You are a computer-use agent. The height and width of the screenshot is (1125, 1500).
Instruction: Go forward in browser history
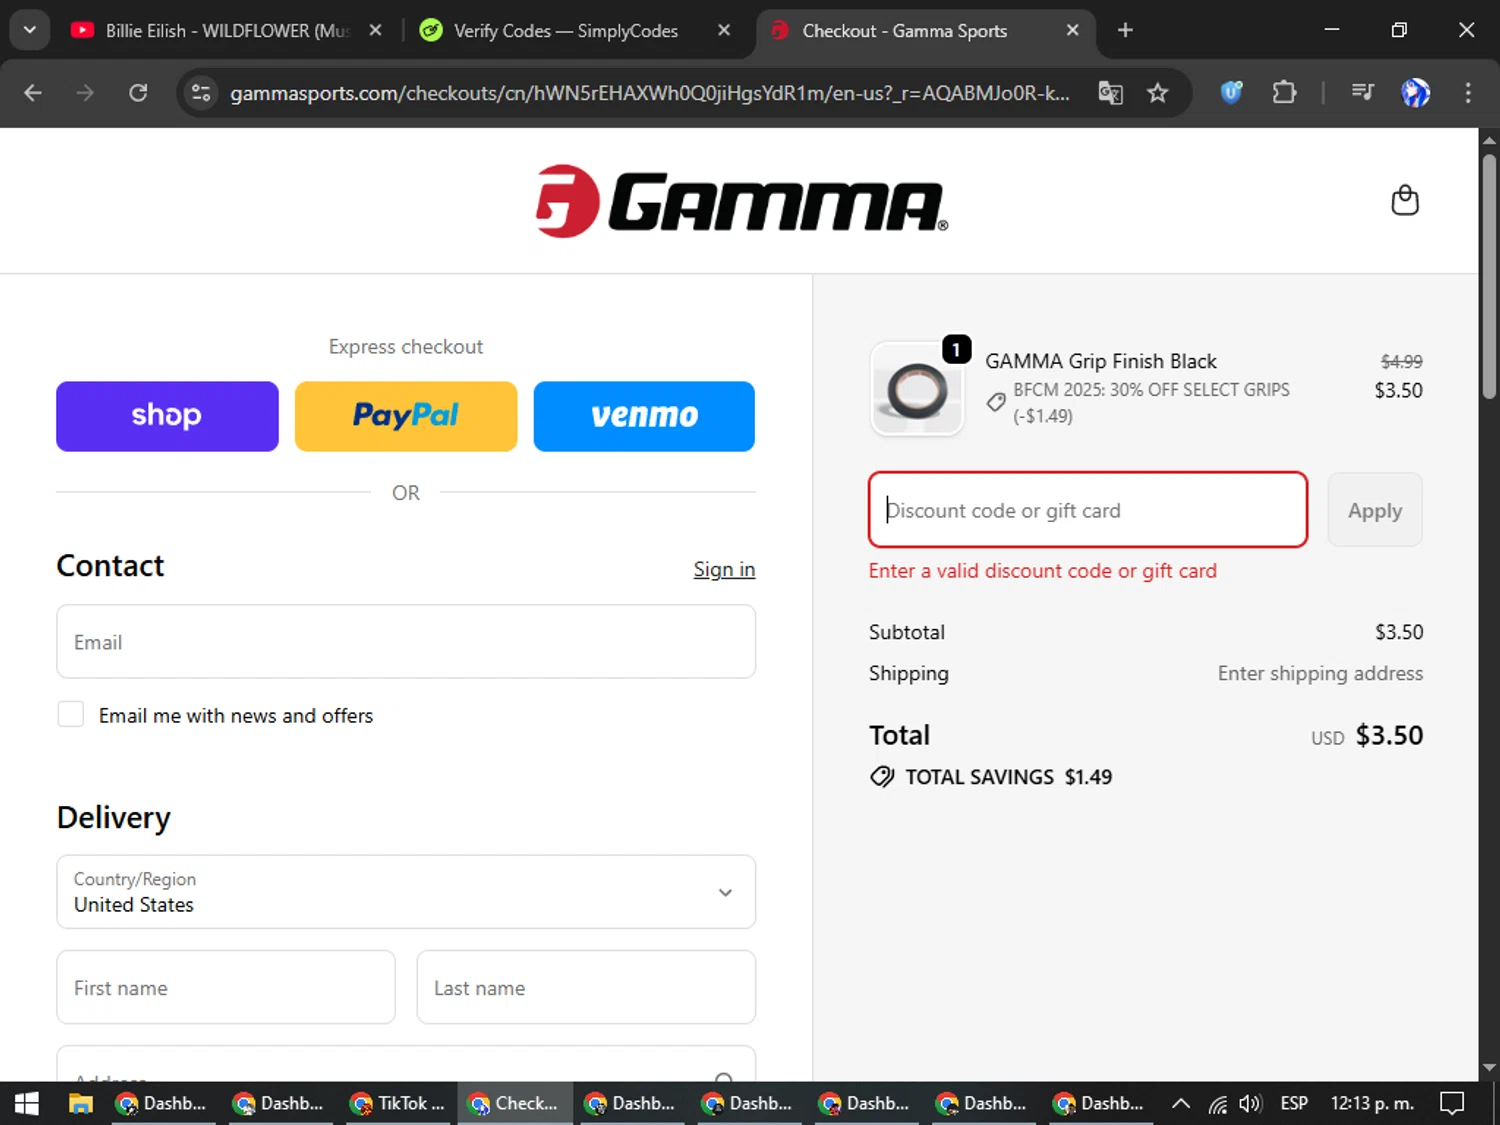tap(85, 93)
